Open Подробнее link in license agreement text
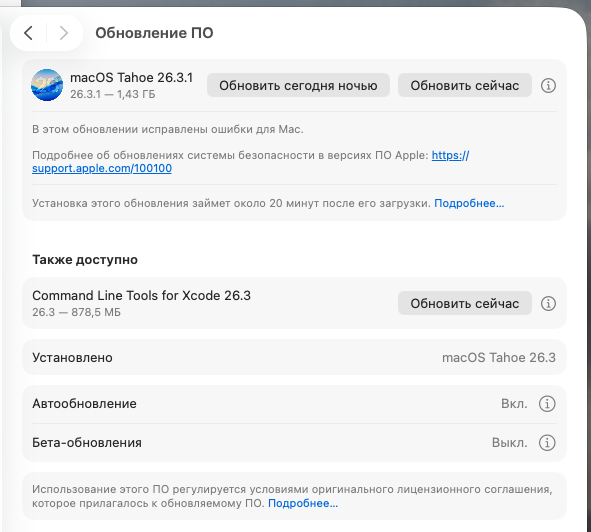Screen dimensions: 591x532 tap(303, 504)
